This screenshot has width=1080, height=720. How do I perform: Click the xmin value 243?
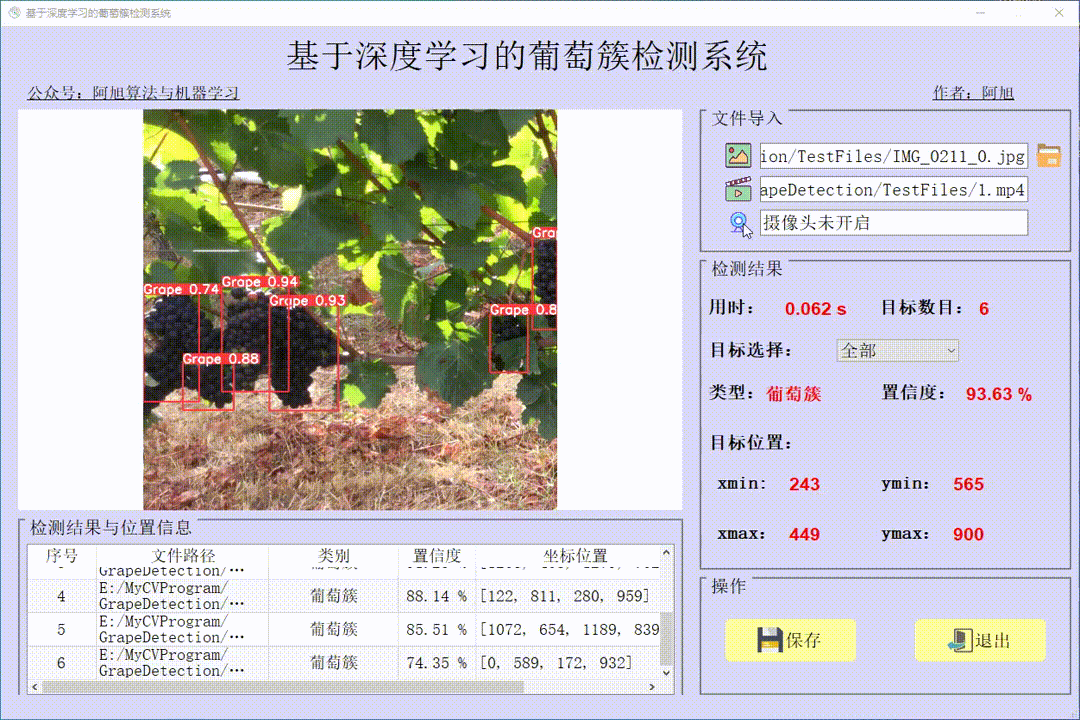point(804,484)
